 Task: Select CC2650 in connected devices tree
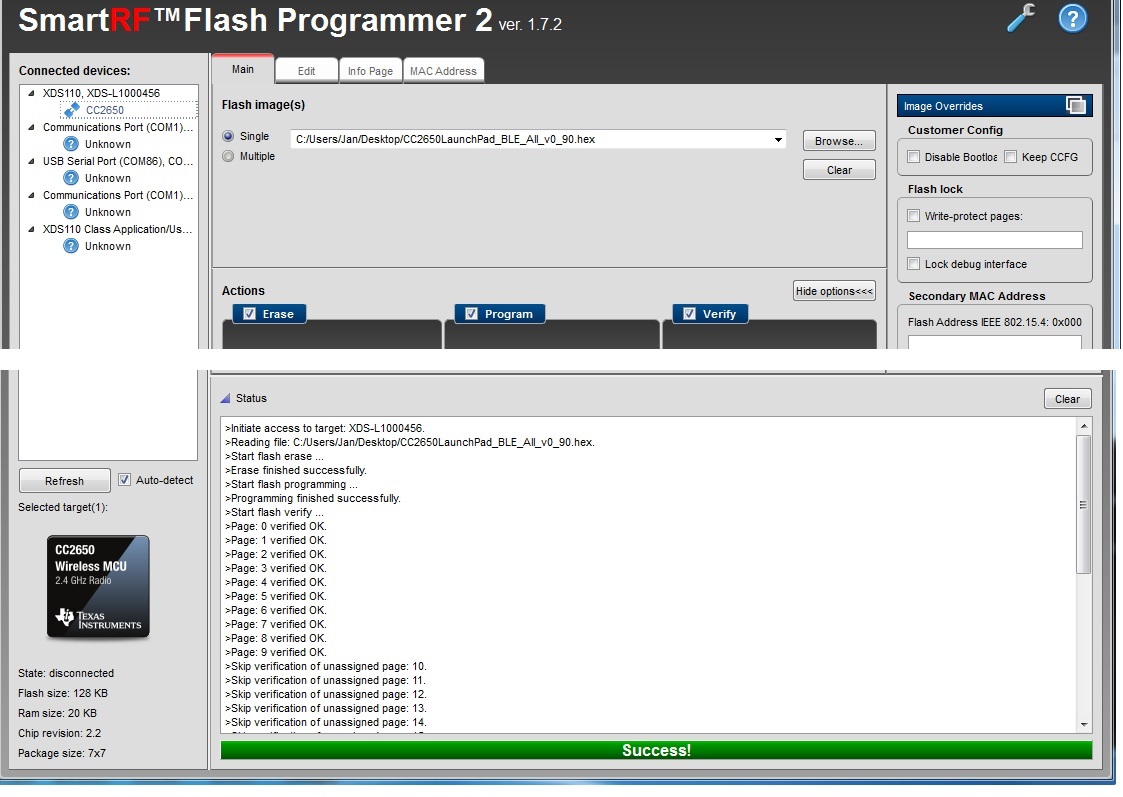(105, 110)
